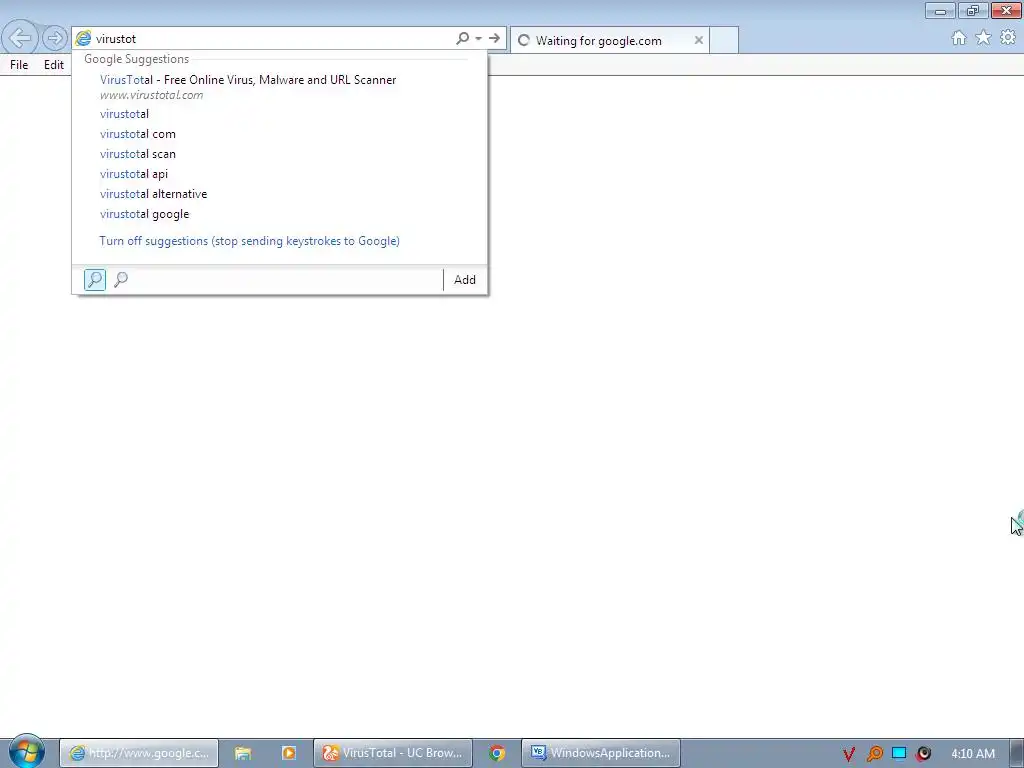Switch to VirusTotal - UC Browser taskbar button
Image resolution: width=1024 pixels, height=768 pixels.
pyautogui.click(x=392, y=753)
